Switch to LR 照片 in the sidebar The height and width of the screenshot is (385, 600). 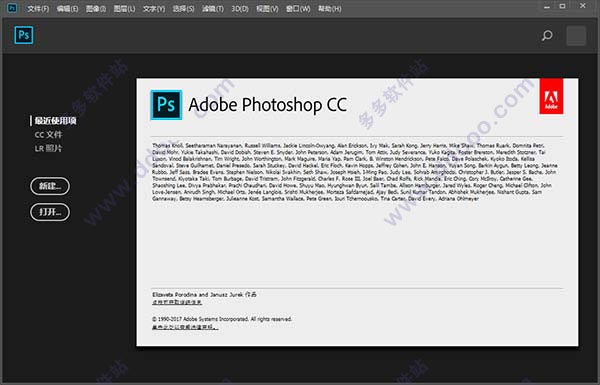[x=48, y=148]
